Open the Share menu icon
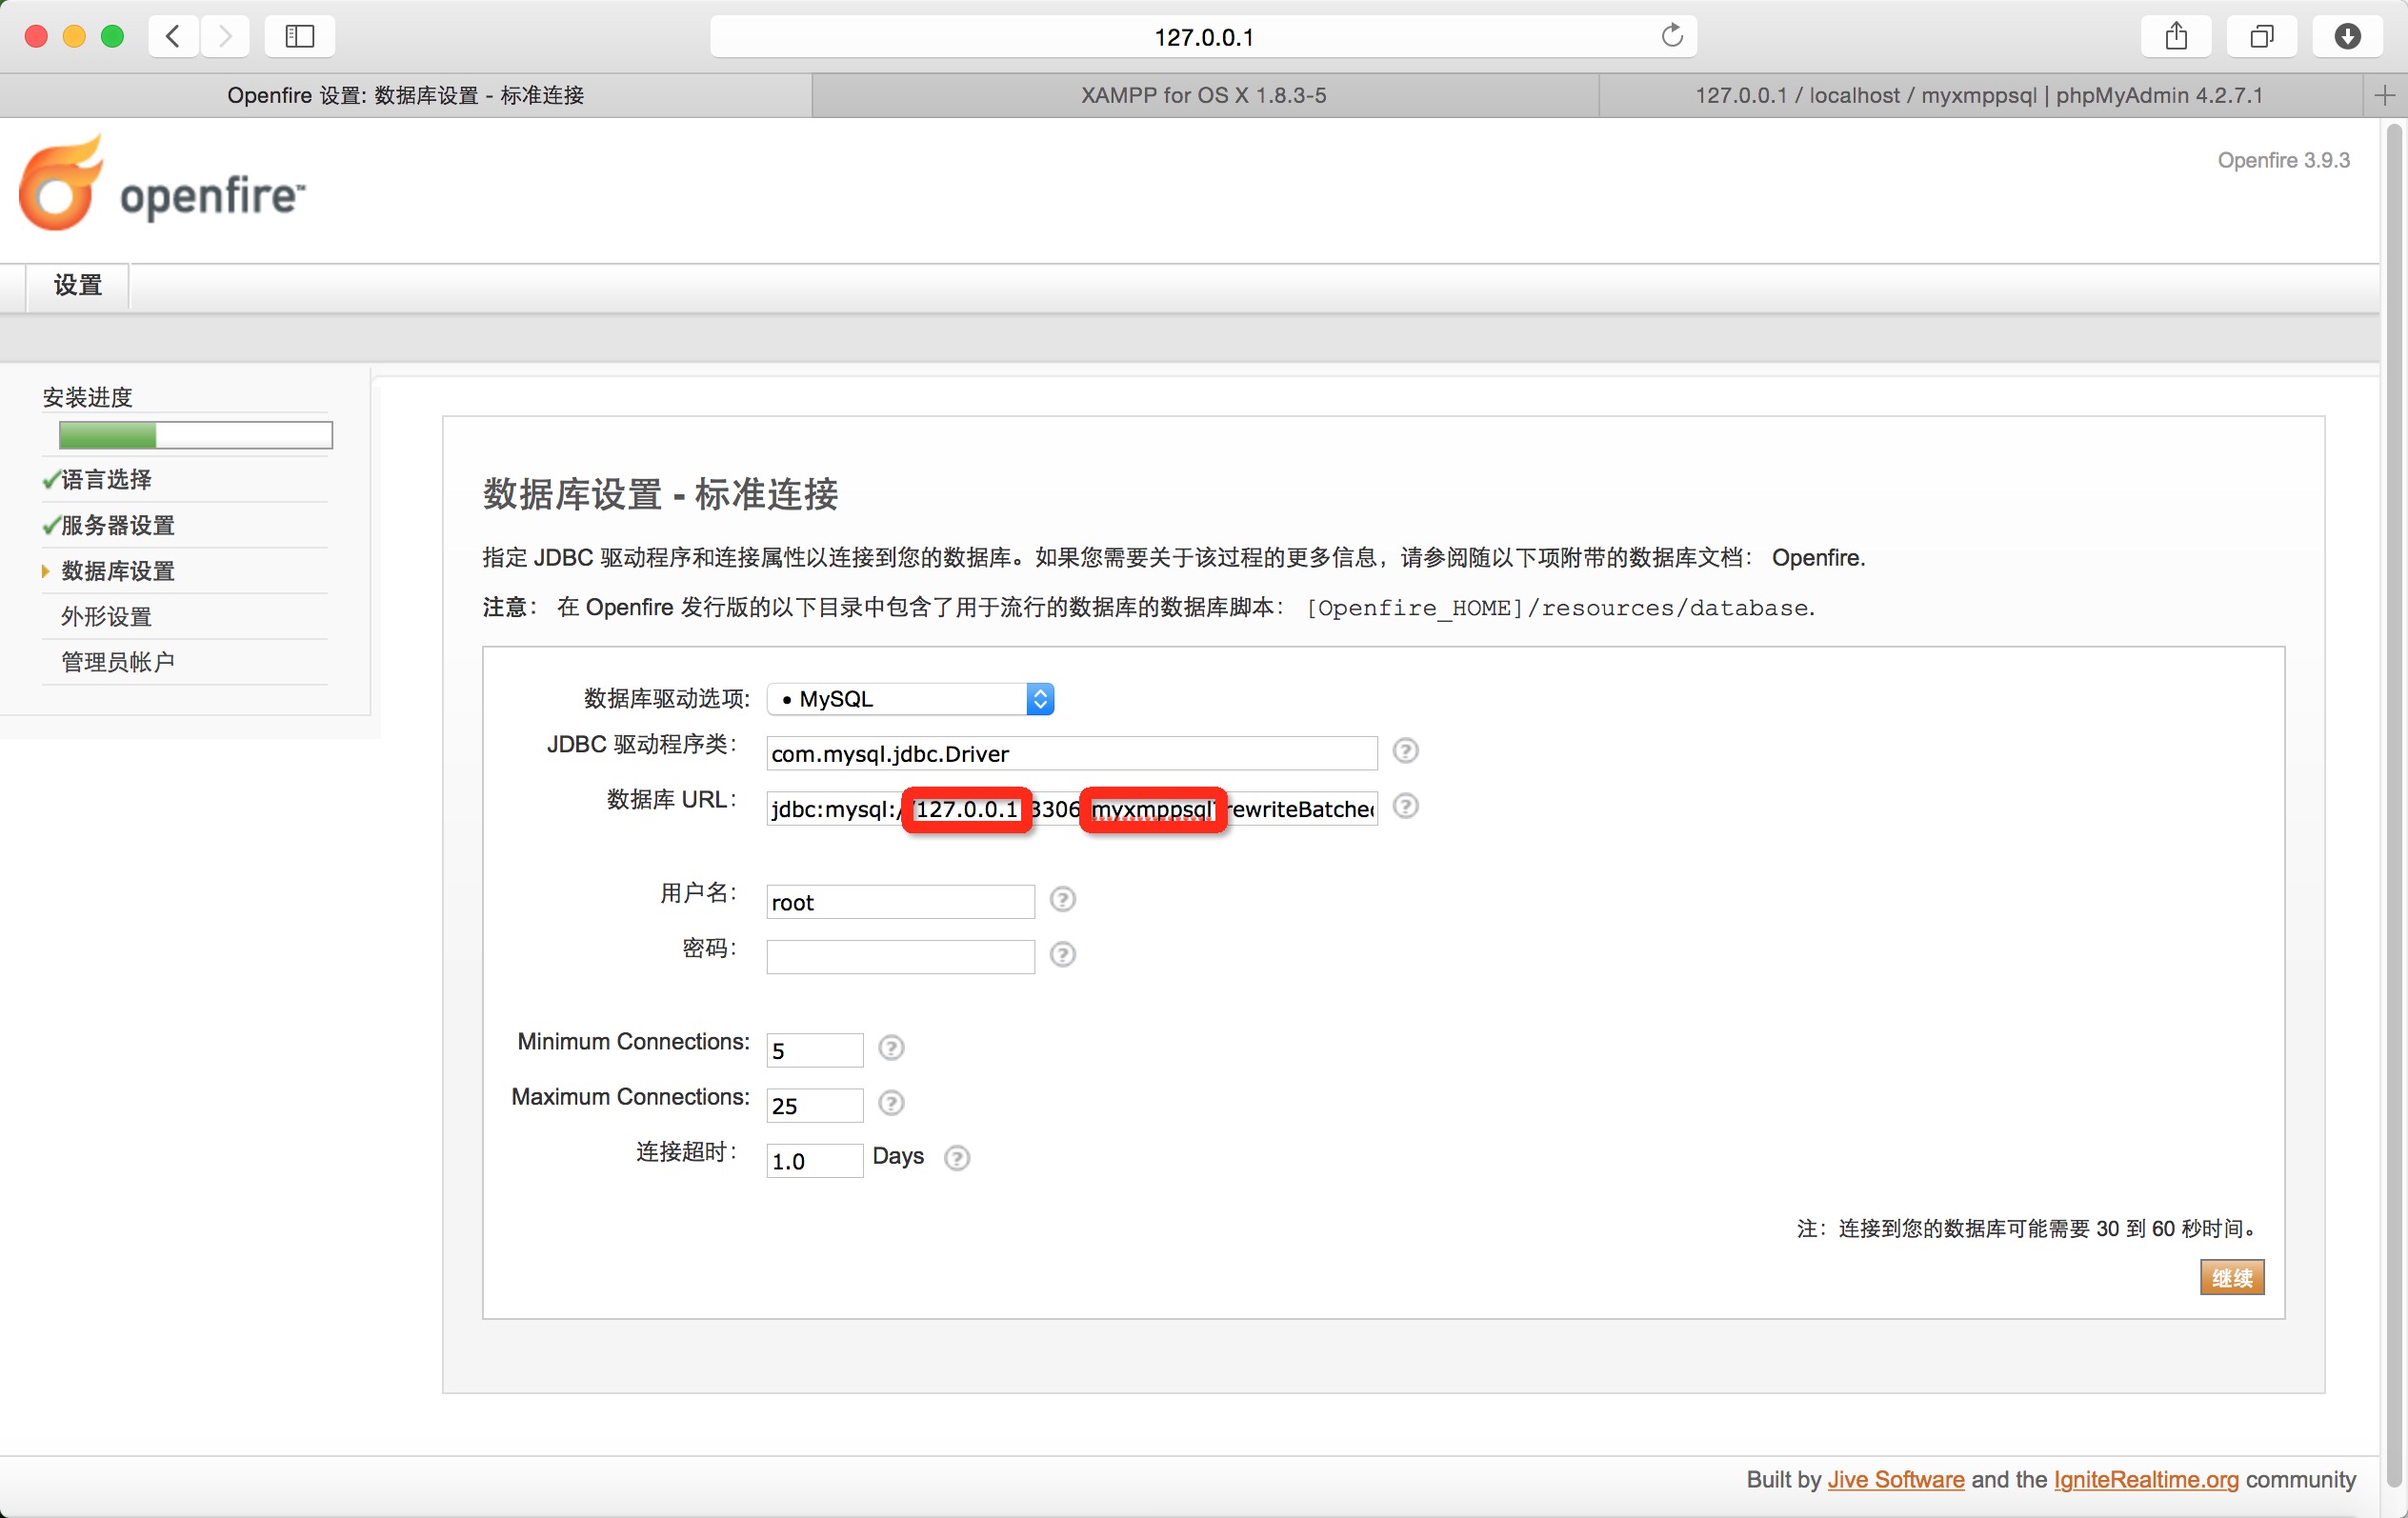The width and height of the screenshot is (2408, 1518). click(x=2176, y=37)
